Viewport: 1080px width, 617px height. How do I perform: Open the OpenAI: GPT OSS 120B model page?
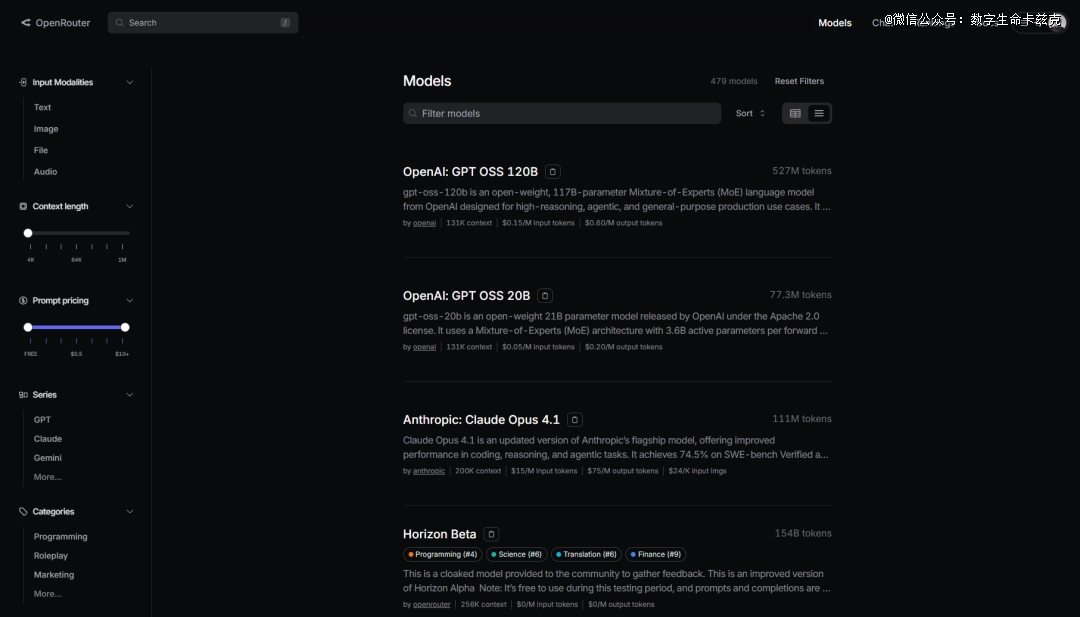click(x=470, y=171)
